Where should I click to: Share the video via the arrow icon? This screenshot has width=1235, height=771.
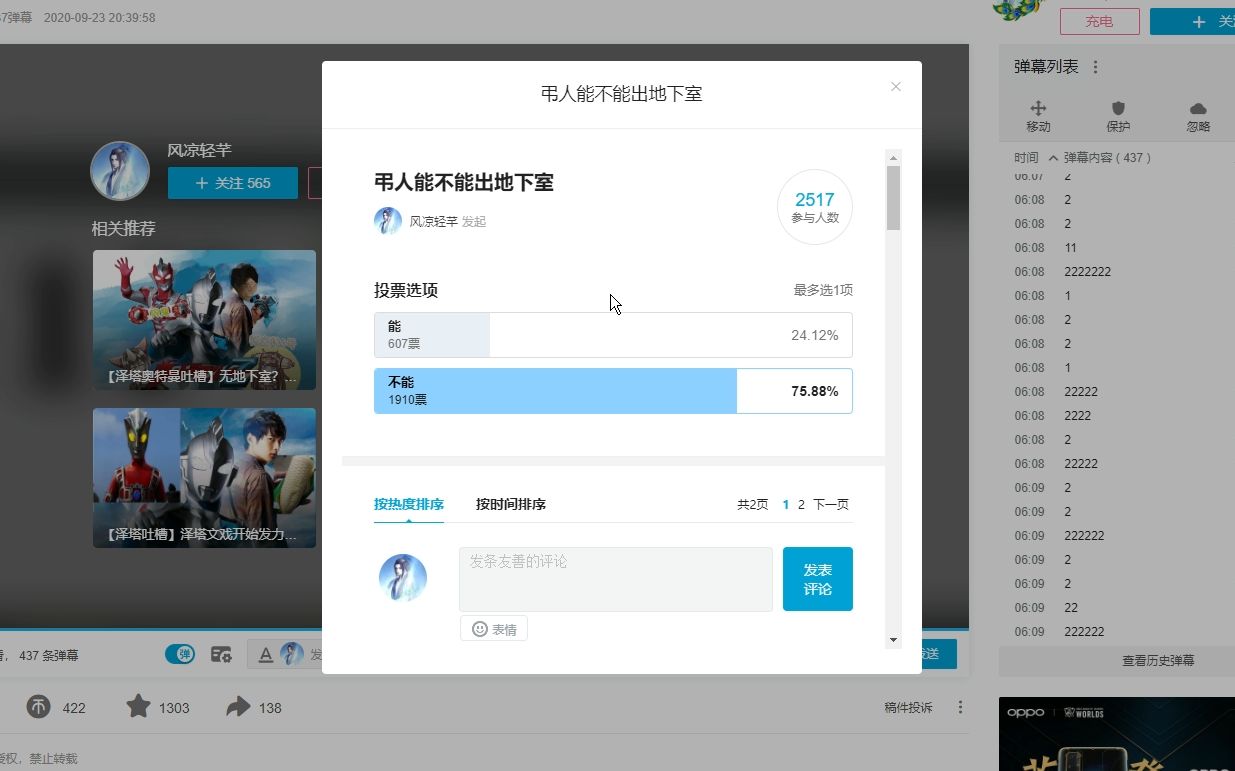[x=238, y=707]
